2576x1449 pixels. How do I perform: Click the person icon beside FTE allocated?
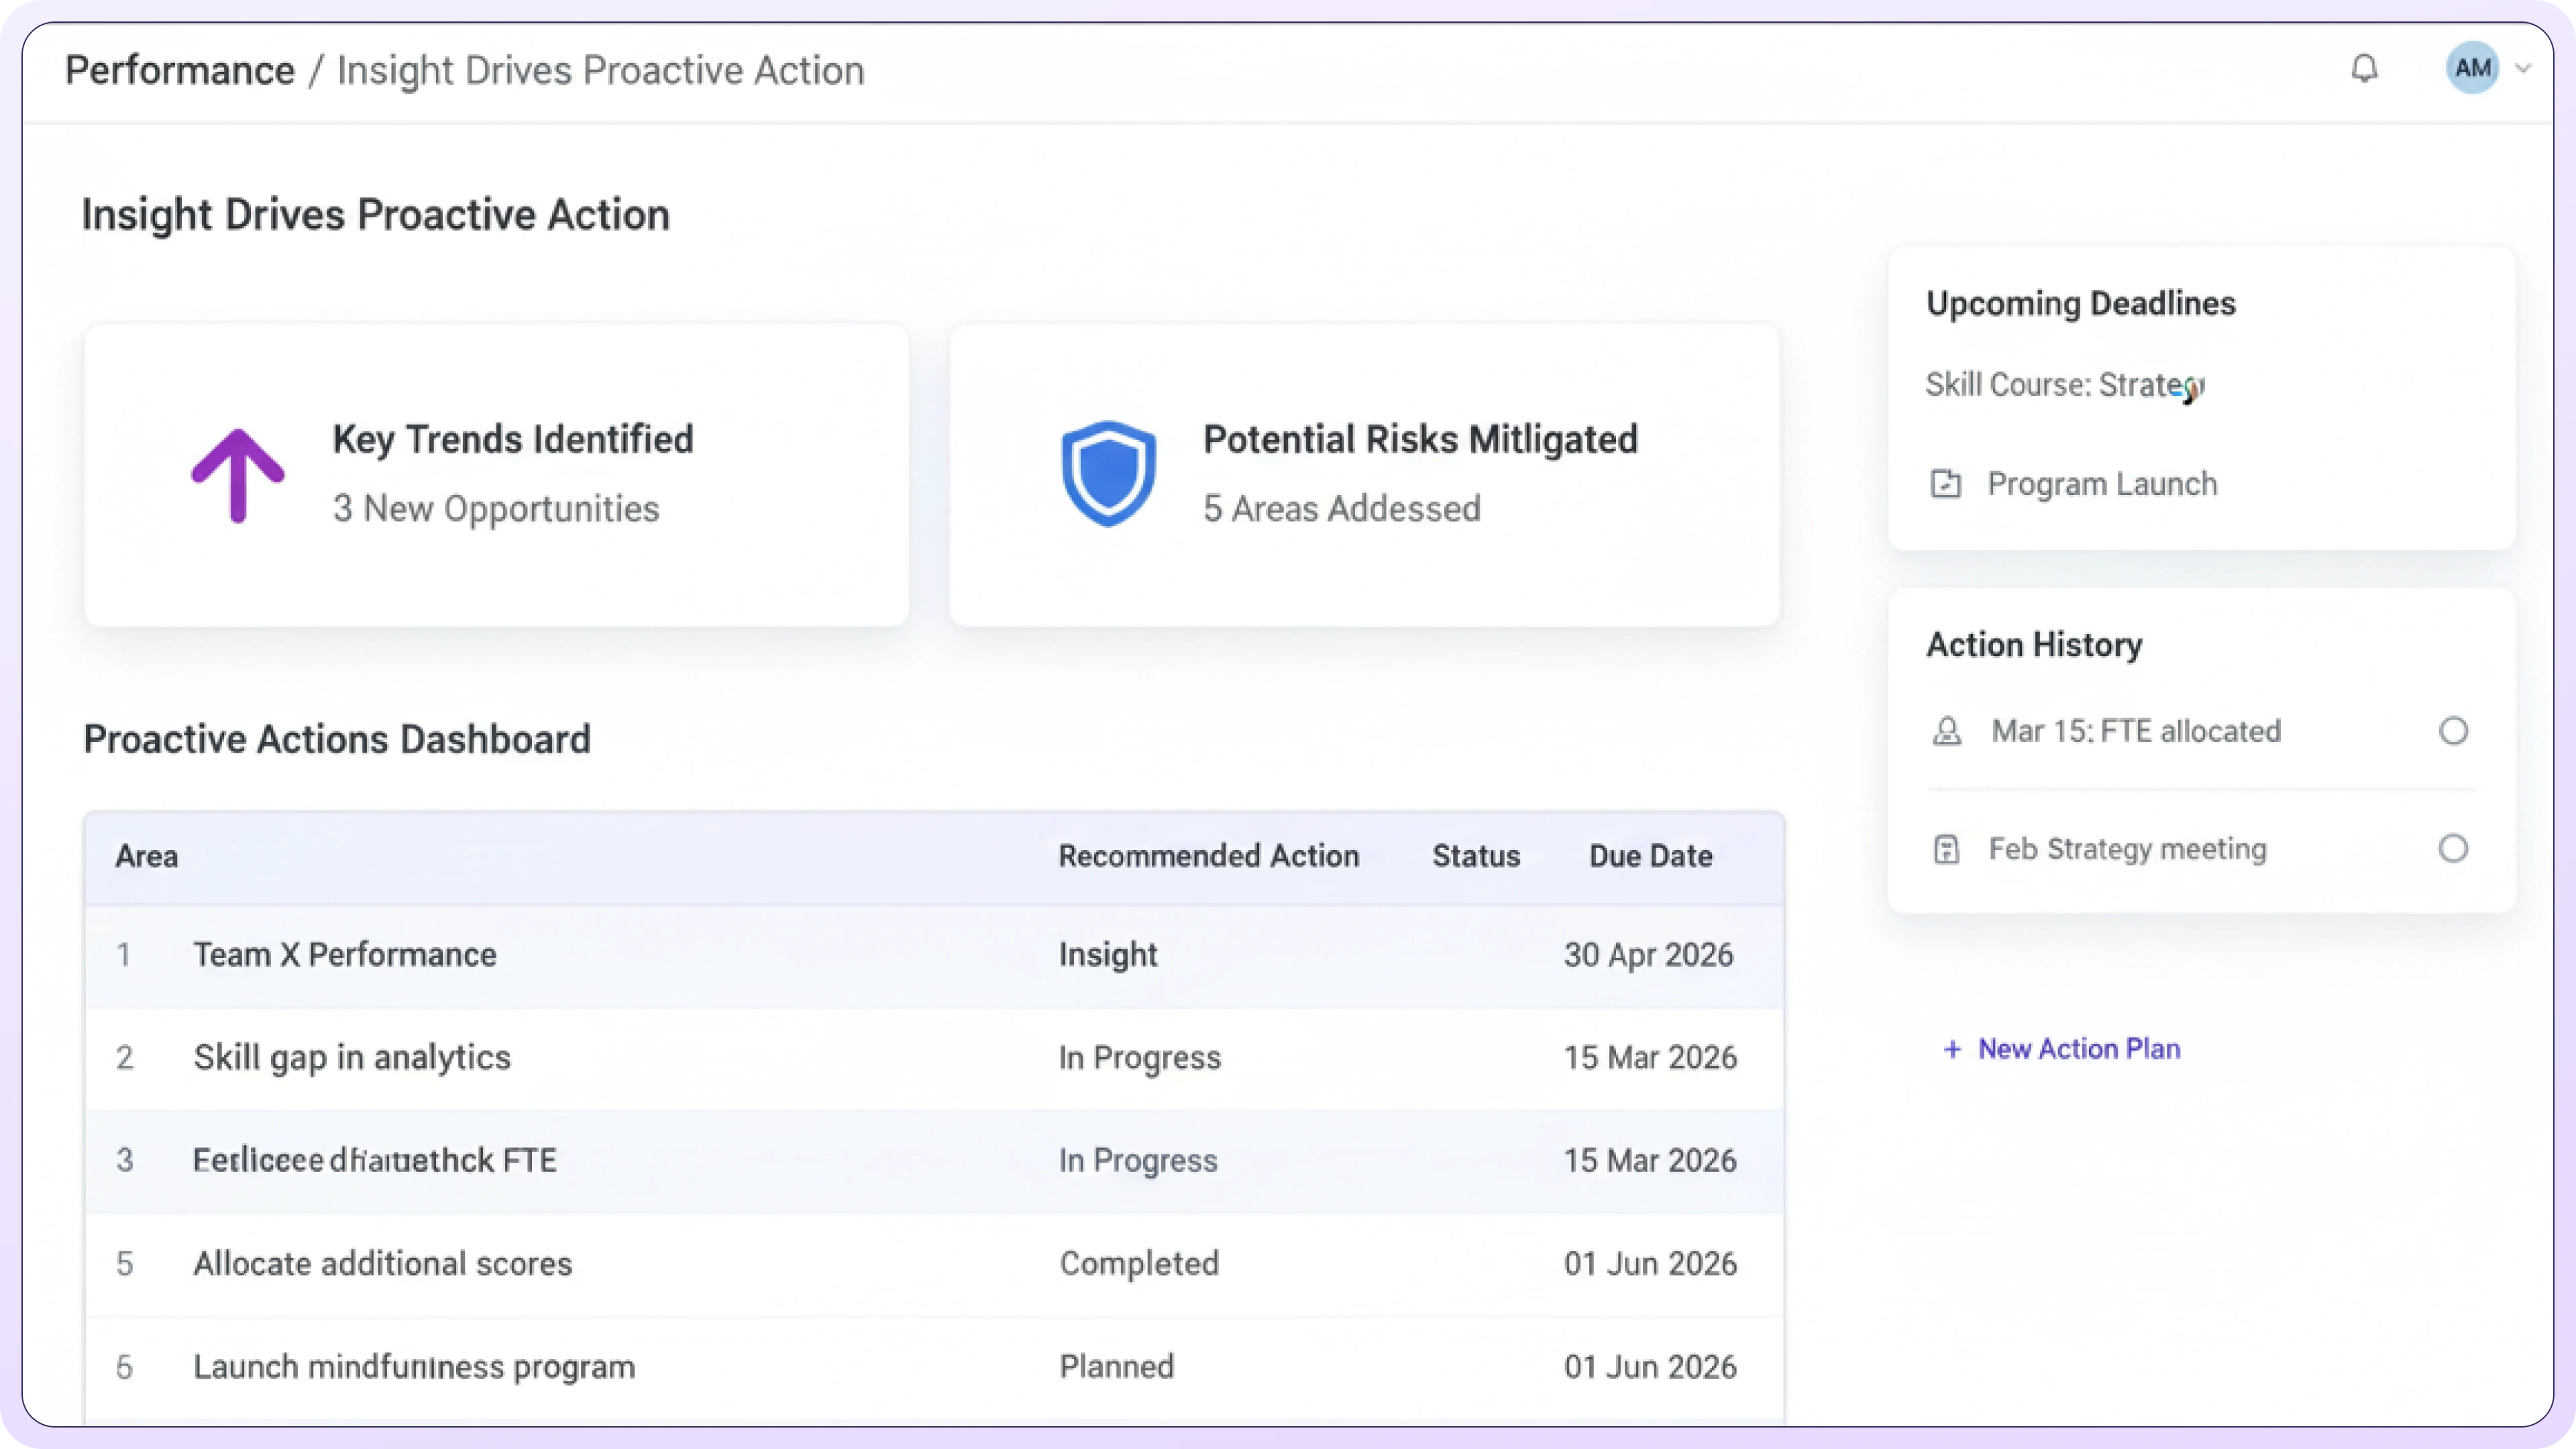(1946, 731)
